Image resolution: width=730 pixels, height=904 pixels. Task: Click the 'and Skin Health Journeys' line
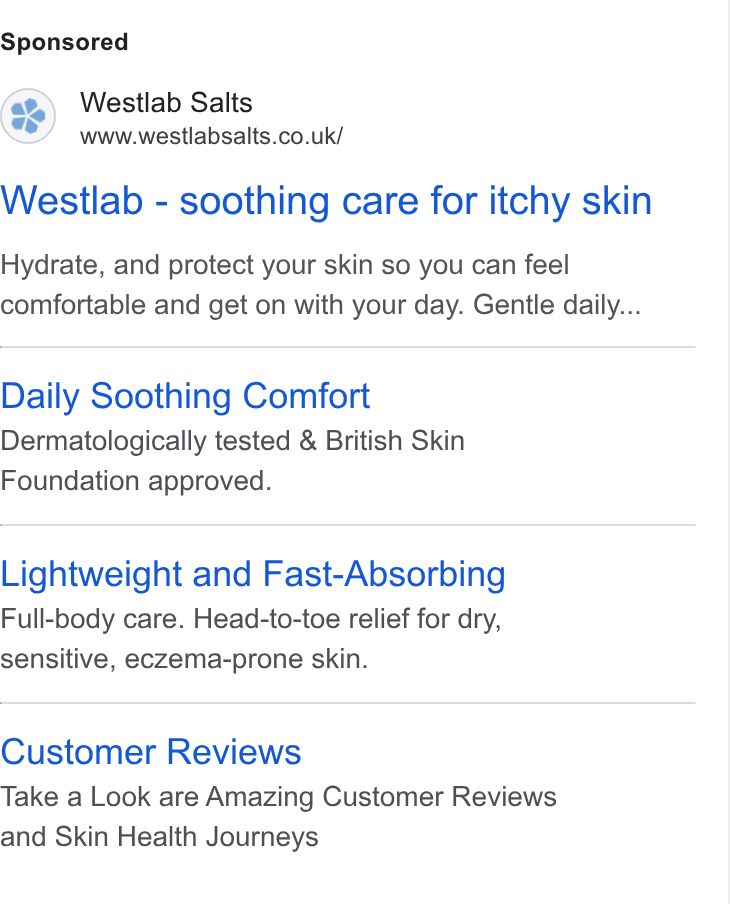(x=159, y=837)
